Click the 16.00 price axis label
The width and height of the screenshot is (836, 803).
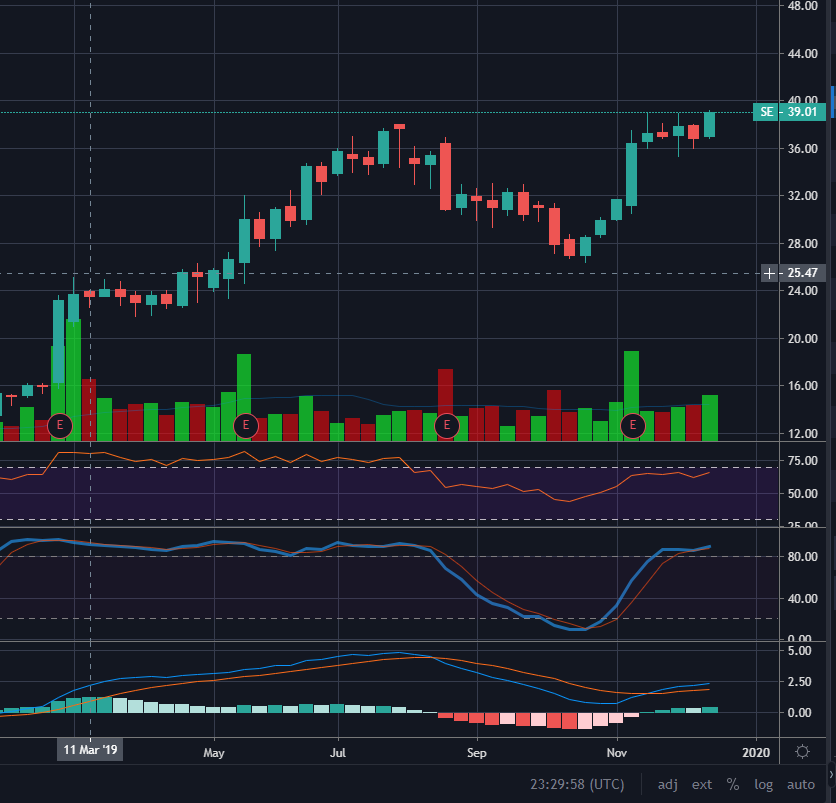802,386
